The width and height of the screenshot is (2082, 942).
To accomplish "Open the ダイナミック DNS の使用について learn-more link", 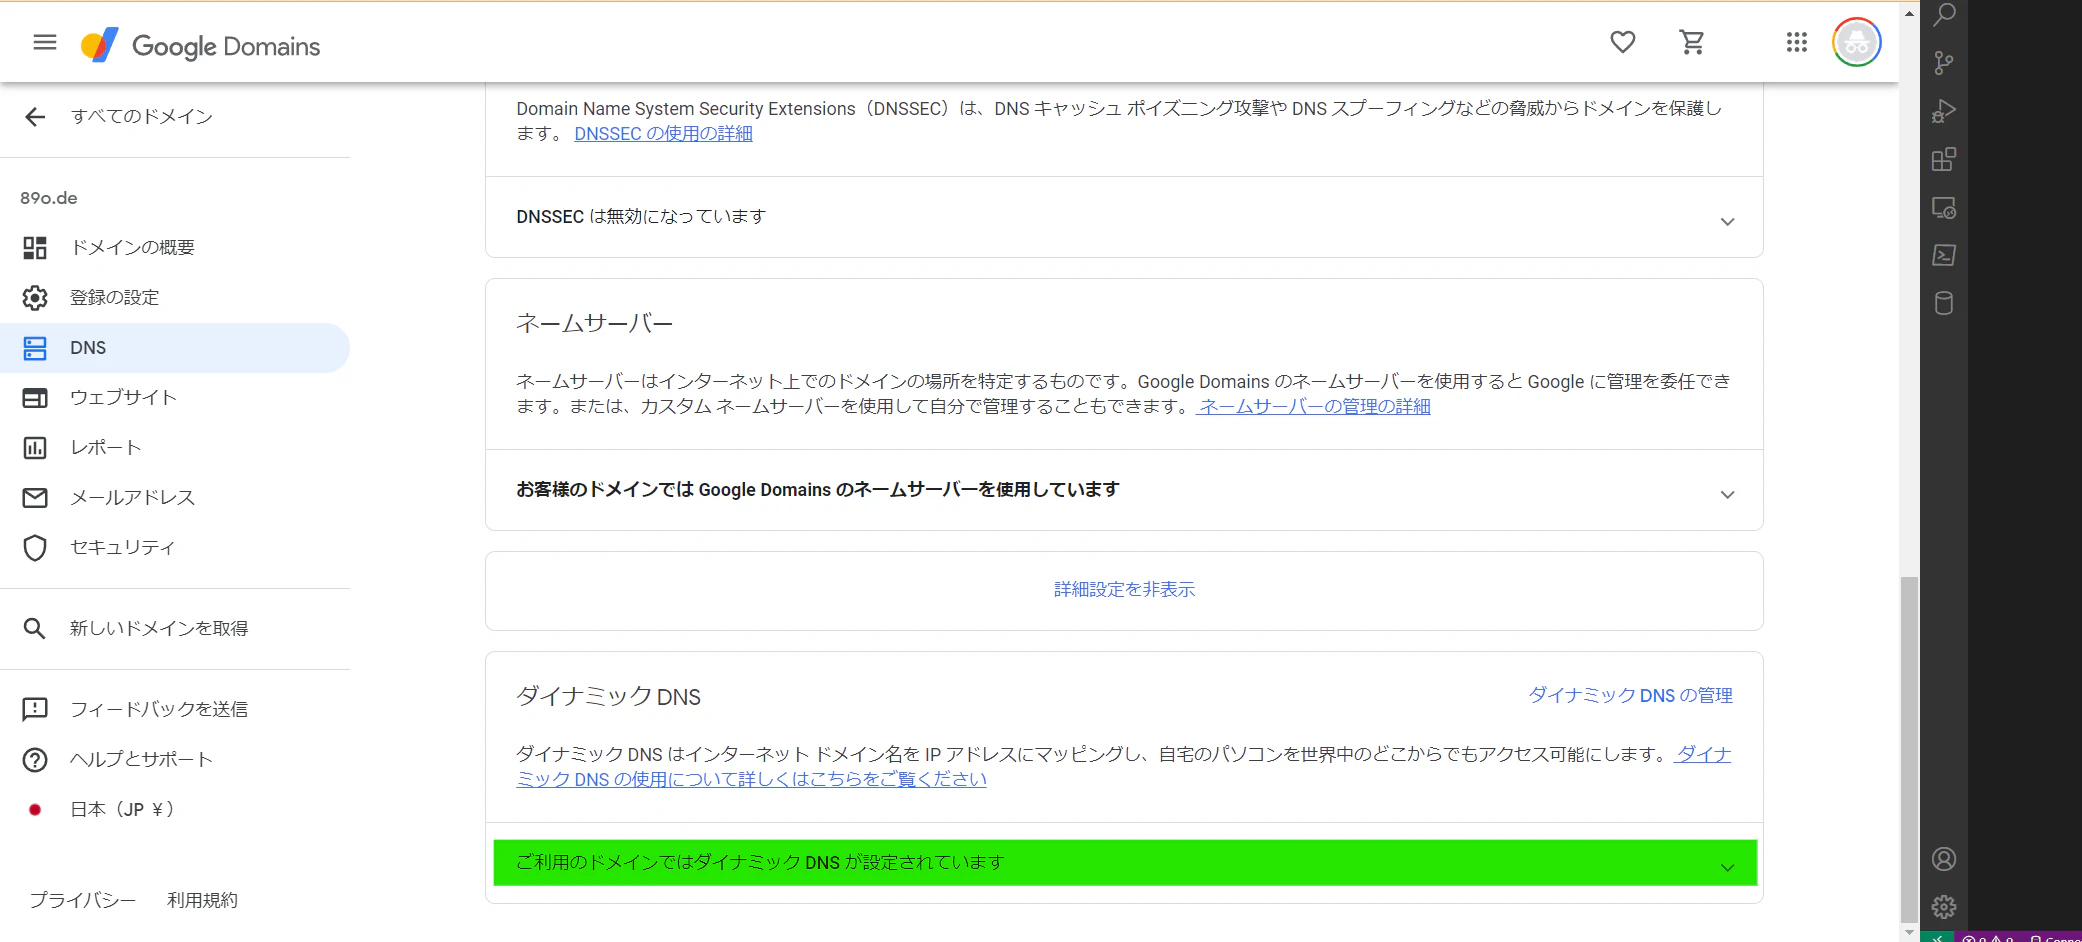I will [x=751, y=780].
